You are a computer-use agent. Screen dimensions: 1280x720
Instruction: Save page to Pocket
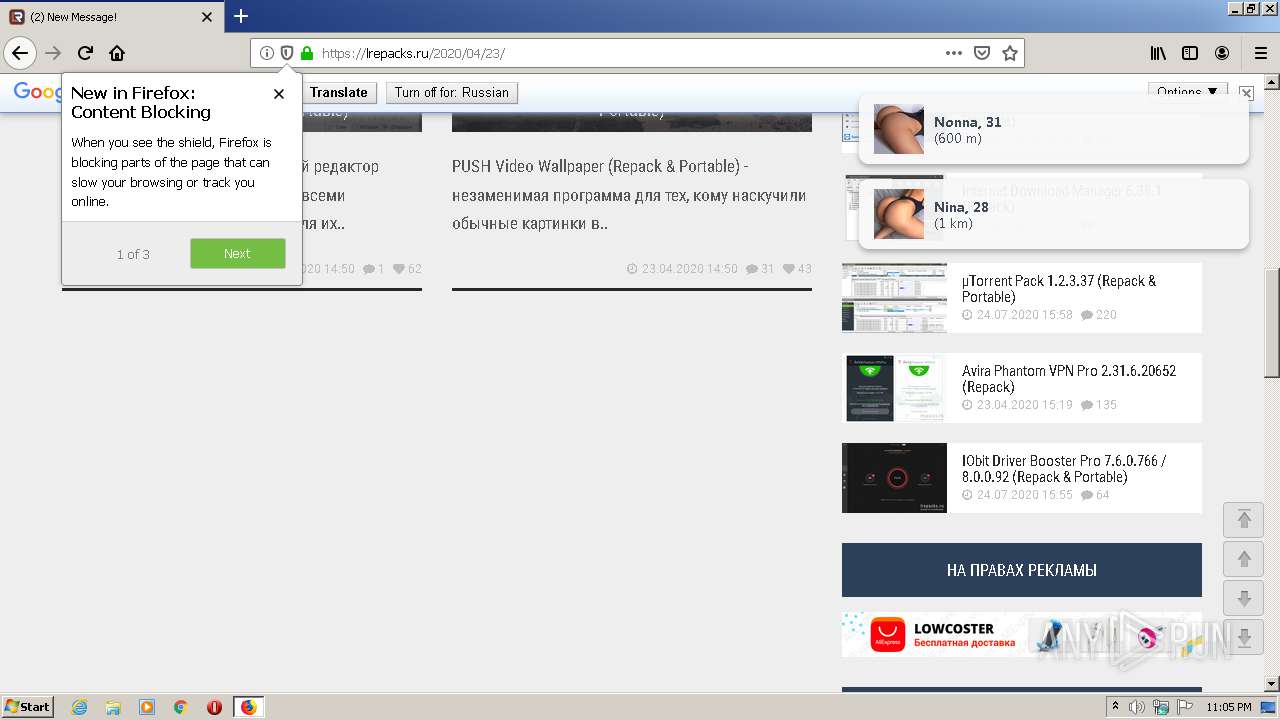(982, 53)
